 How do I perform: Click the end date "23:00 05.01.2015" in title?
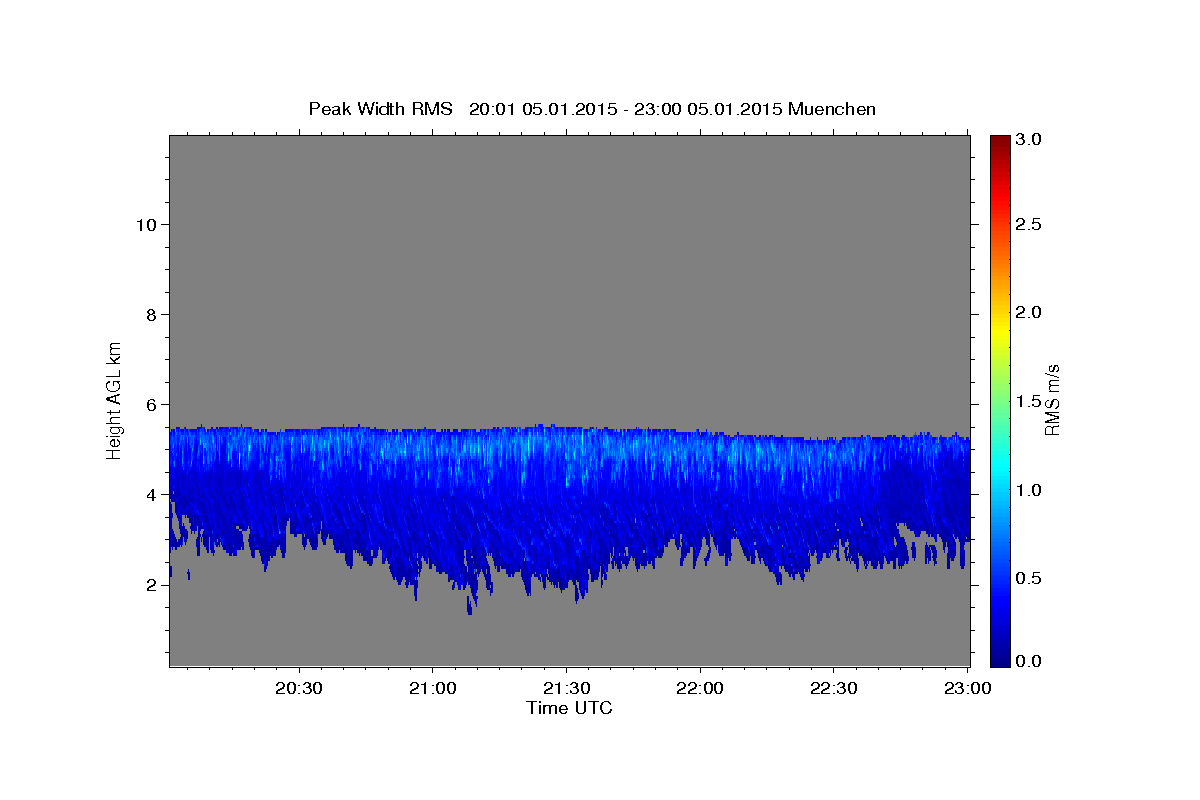coord(711,109)
